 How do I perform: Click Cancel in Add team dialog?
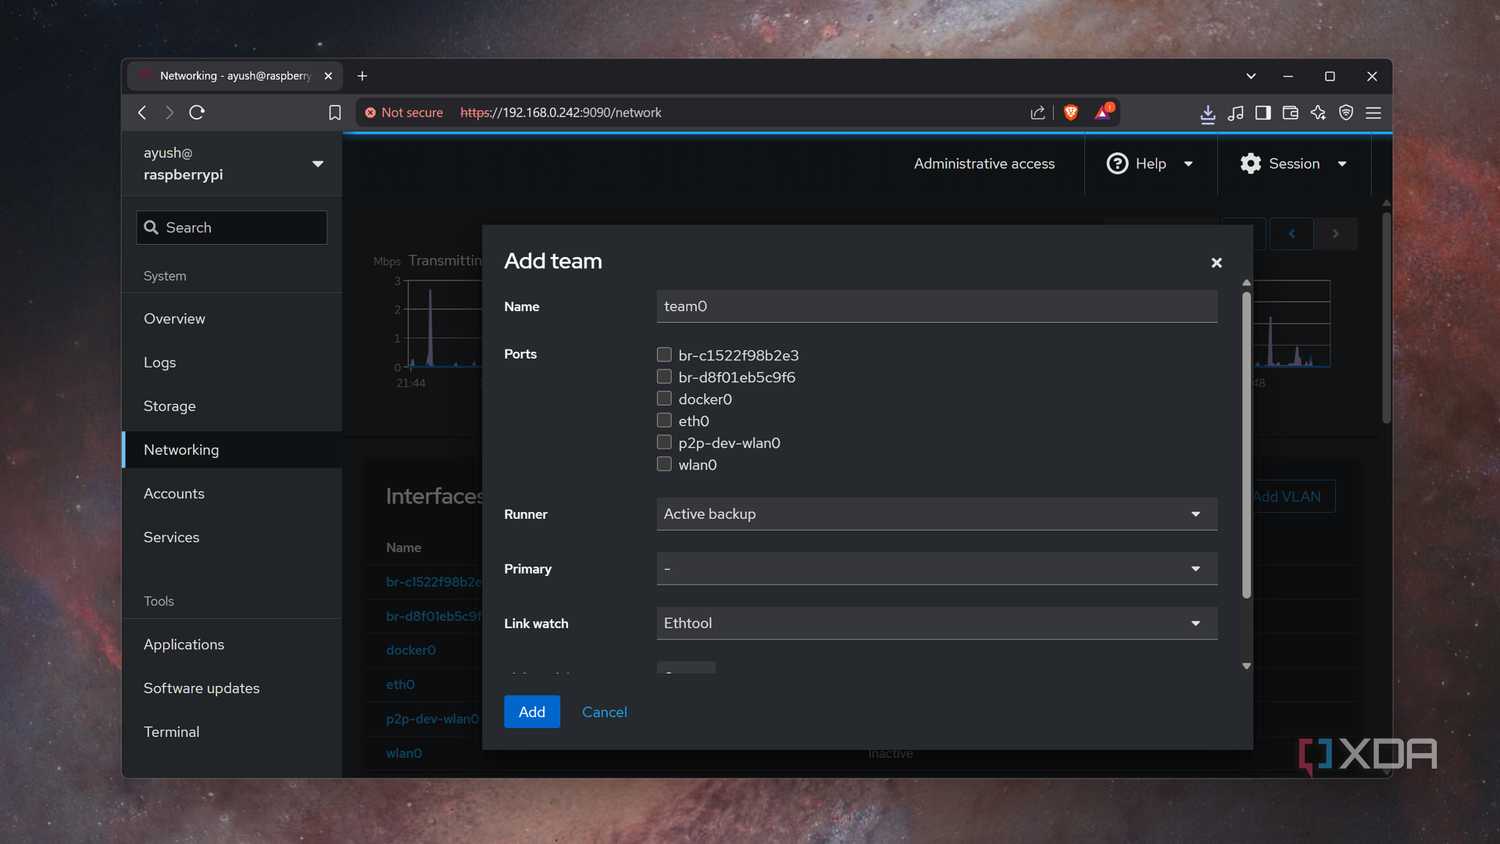pos(605,712)
